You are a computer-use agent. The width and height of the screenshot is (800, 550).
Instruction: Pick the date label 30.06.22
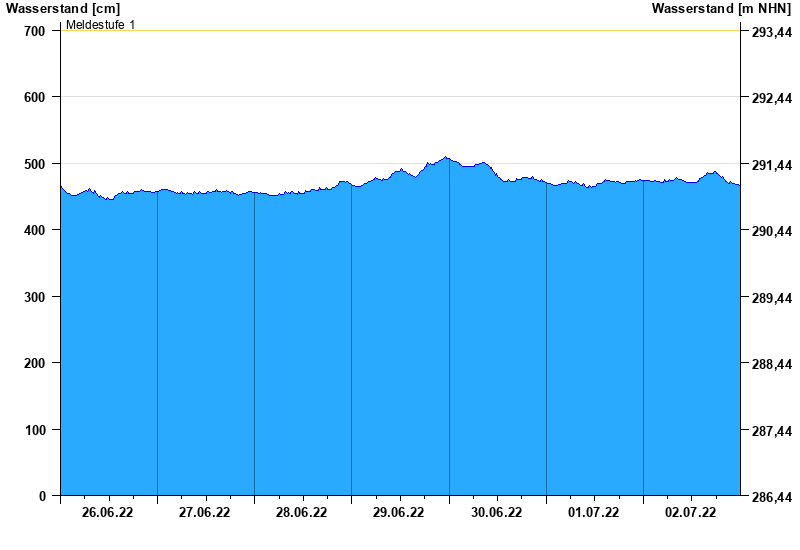pyautogui.click(x=496, y=512)
